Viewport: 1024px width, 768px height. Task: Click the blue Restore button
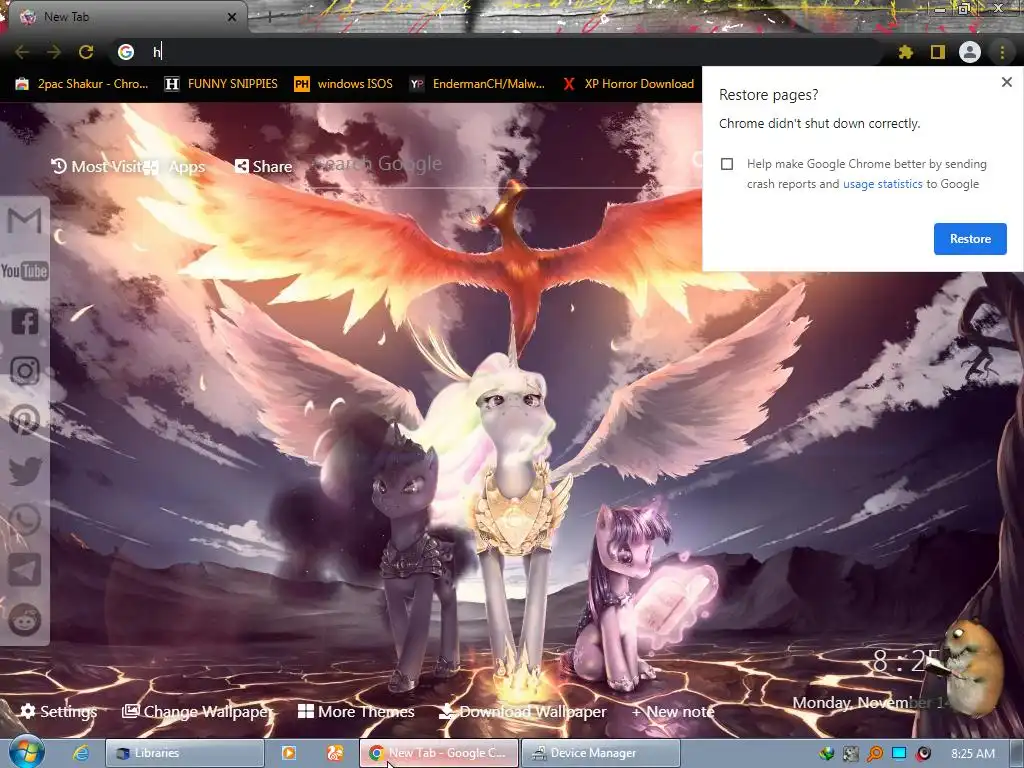(x=970, y=239)
